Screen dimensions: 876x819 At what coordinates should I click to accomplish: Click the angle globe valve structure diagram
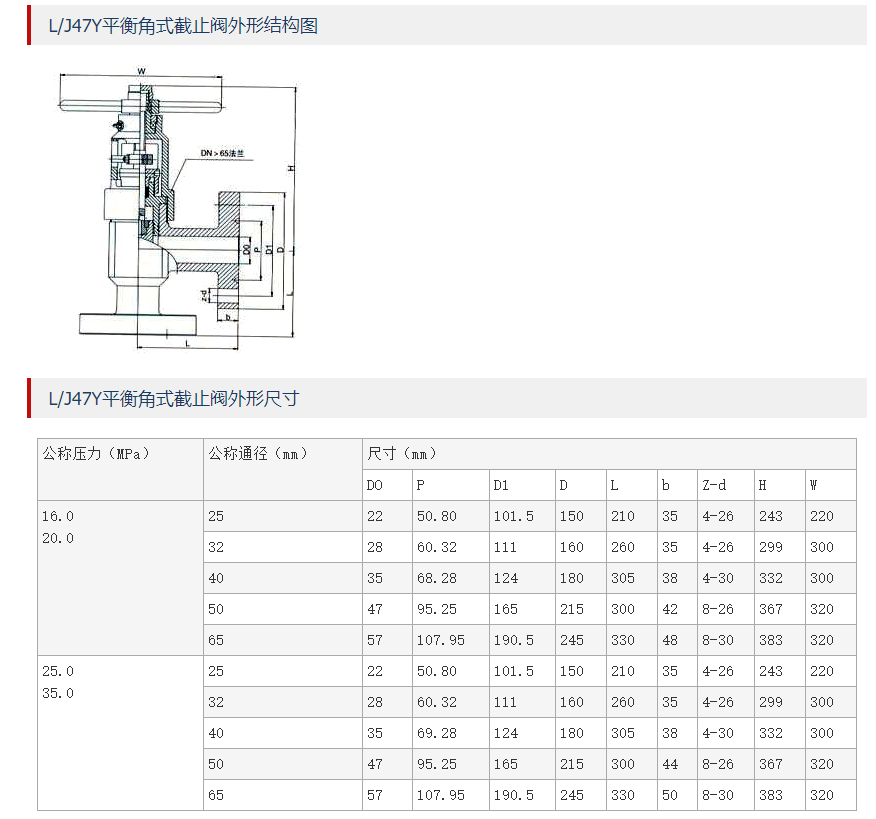[x=178, y=209]
